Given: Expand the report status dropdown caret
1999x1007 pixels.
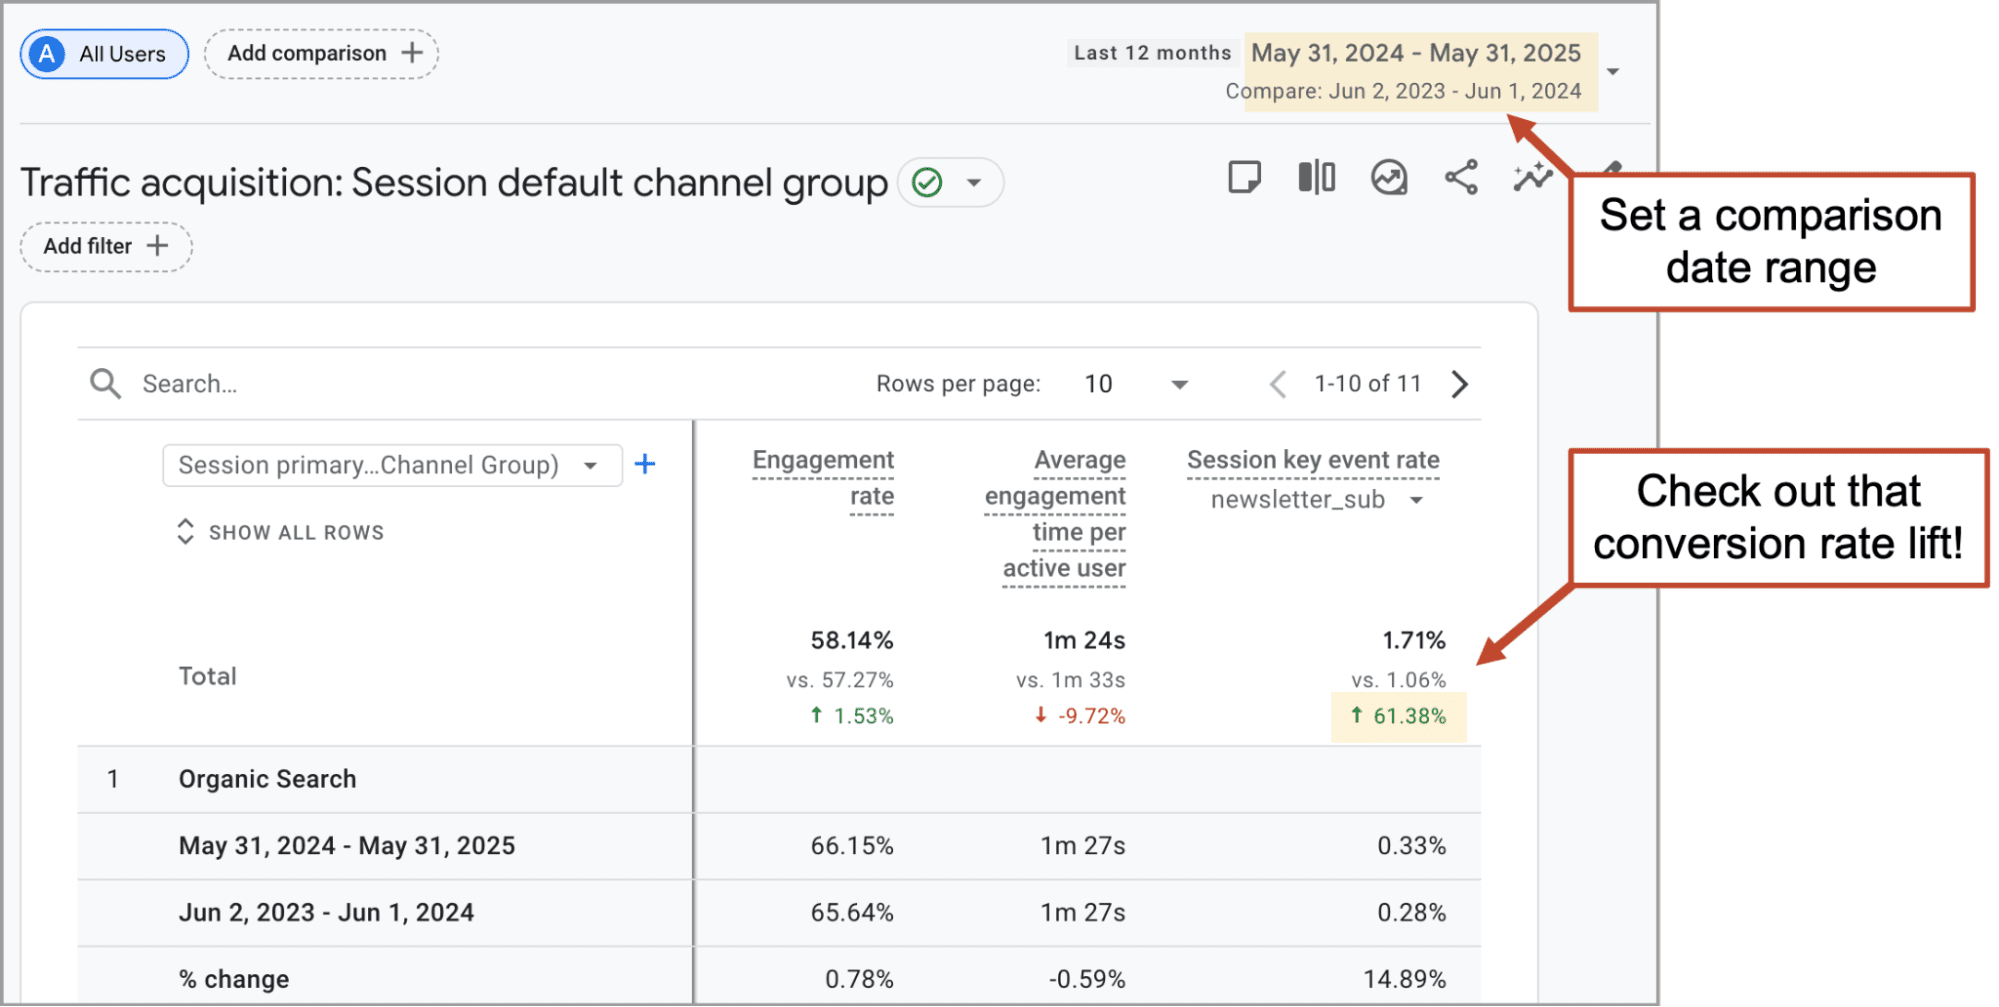Looking at the screenshot, I should coord(974,183).
